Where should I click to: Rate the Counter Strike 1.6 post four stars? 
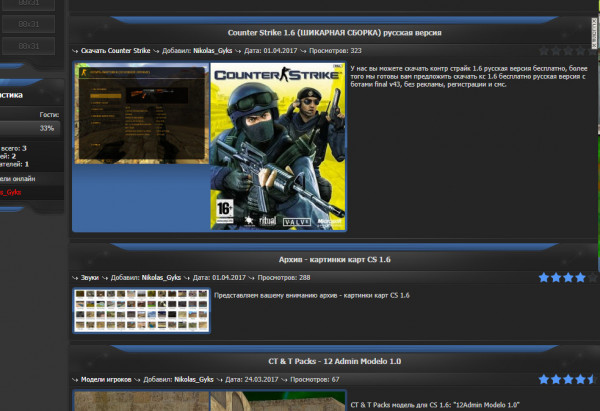580,51
